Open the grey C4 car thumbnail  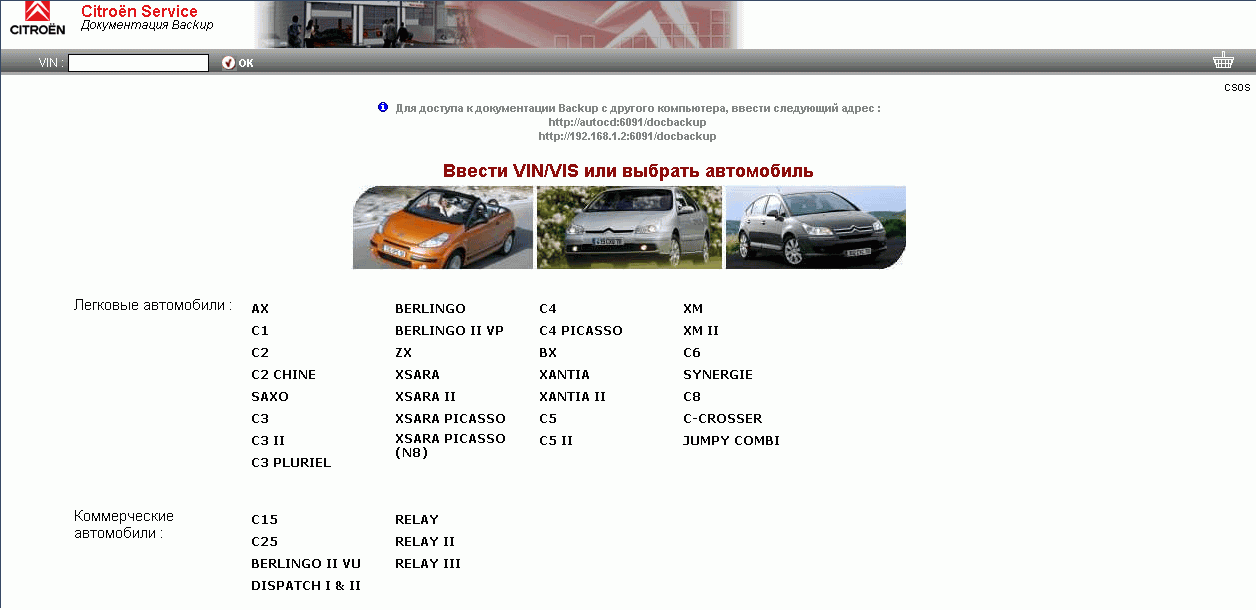tap(815, 227)
